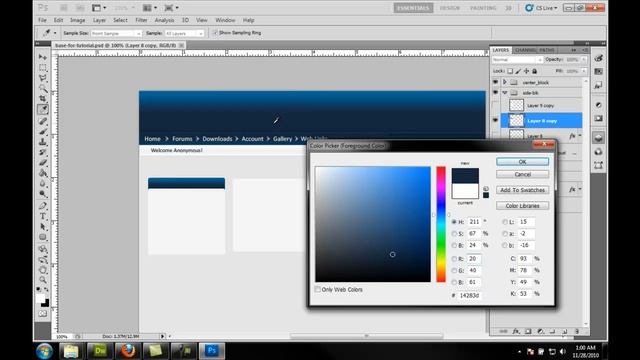The image size is (640, 360).
Task: Select the Lasso tool
Action: [43, 78]
